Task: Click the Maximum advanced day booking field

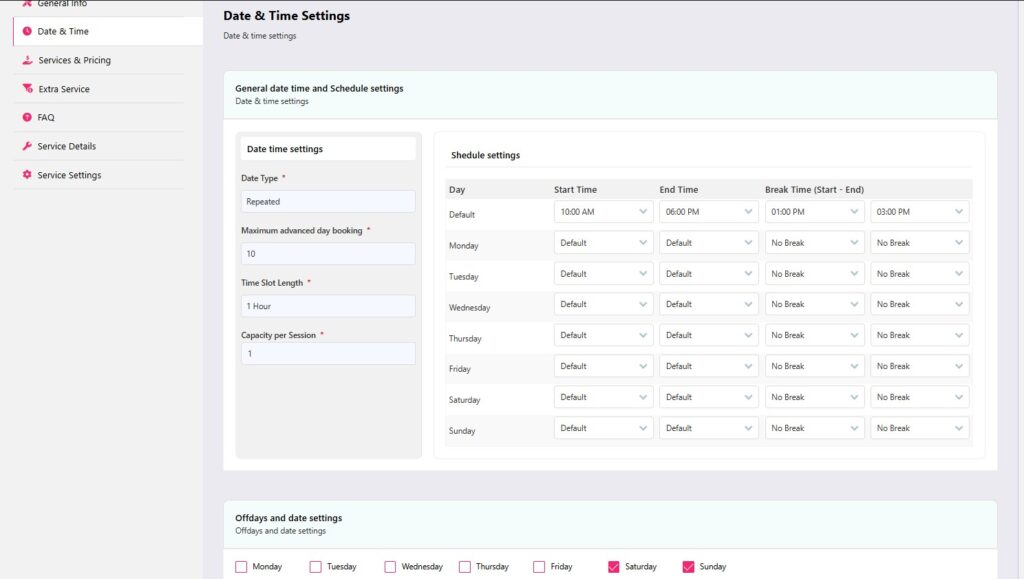Action: tap(328, 253)
